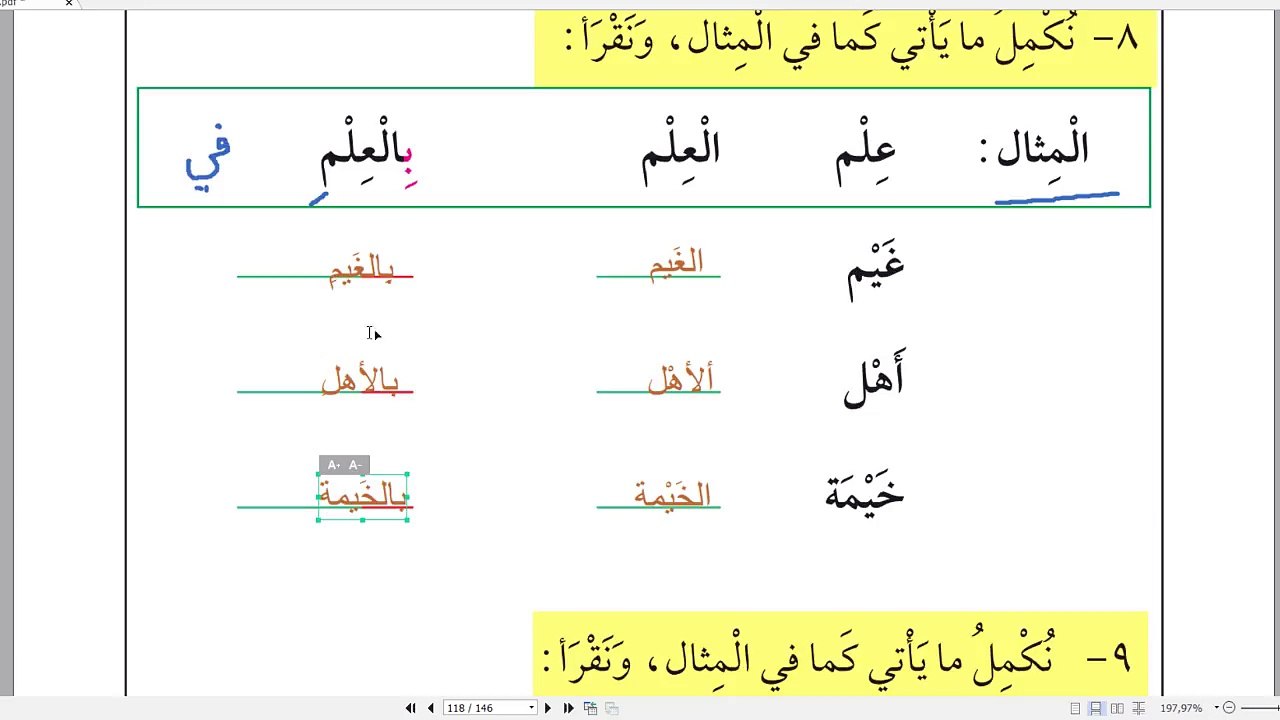Decrease font size with A- button
The height and width of the screenshot is (720, 1280).
[355, 465]
